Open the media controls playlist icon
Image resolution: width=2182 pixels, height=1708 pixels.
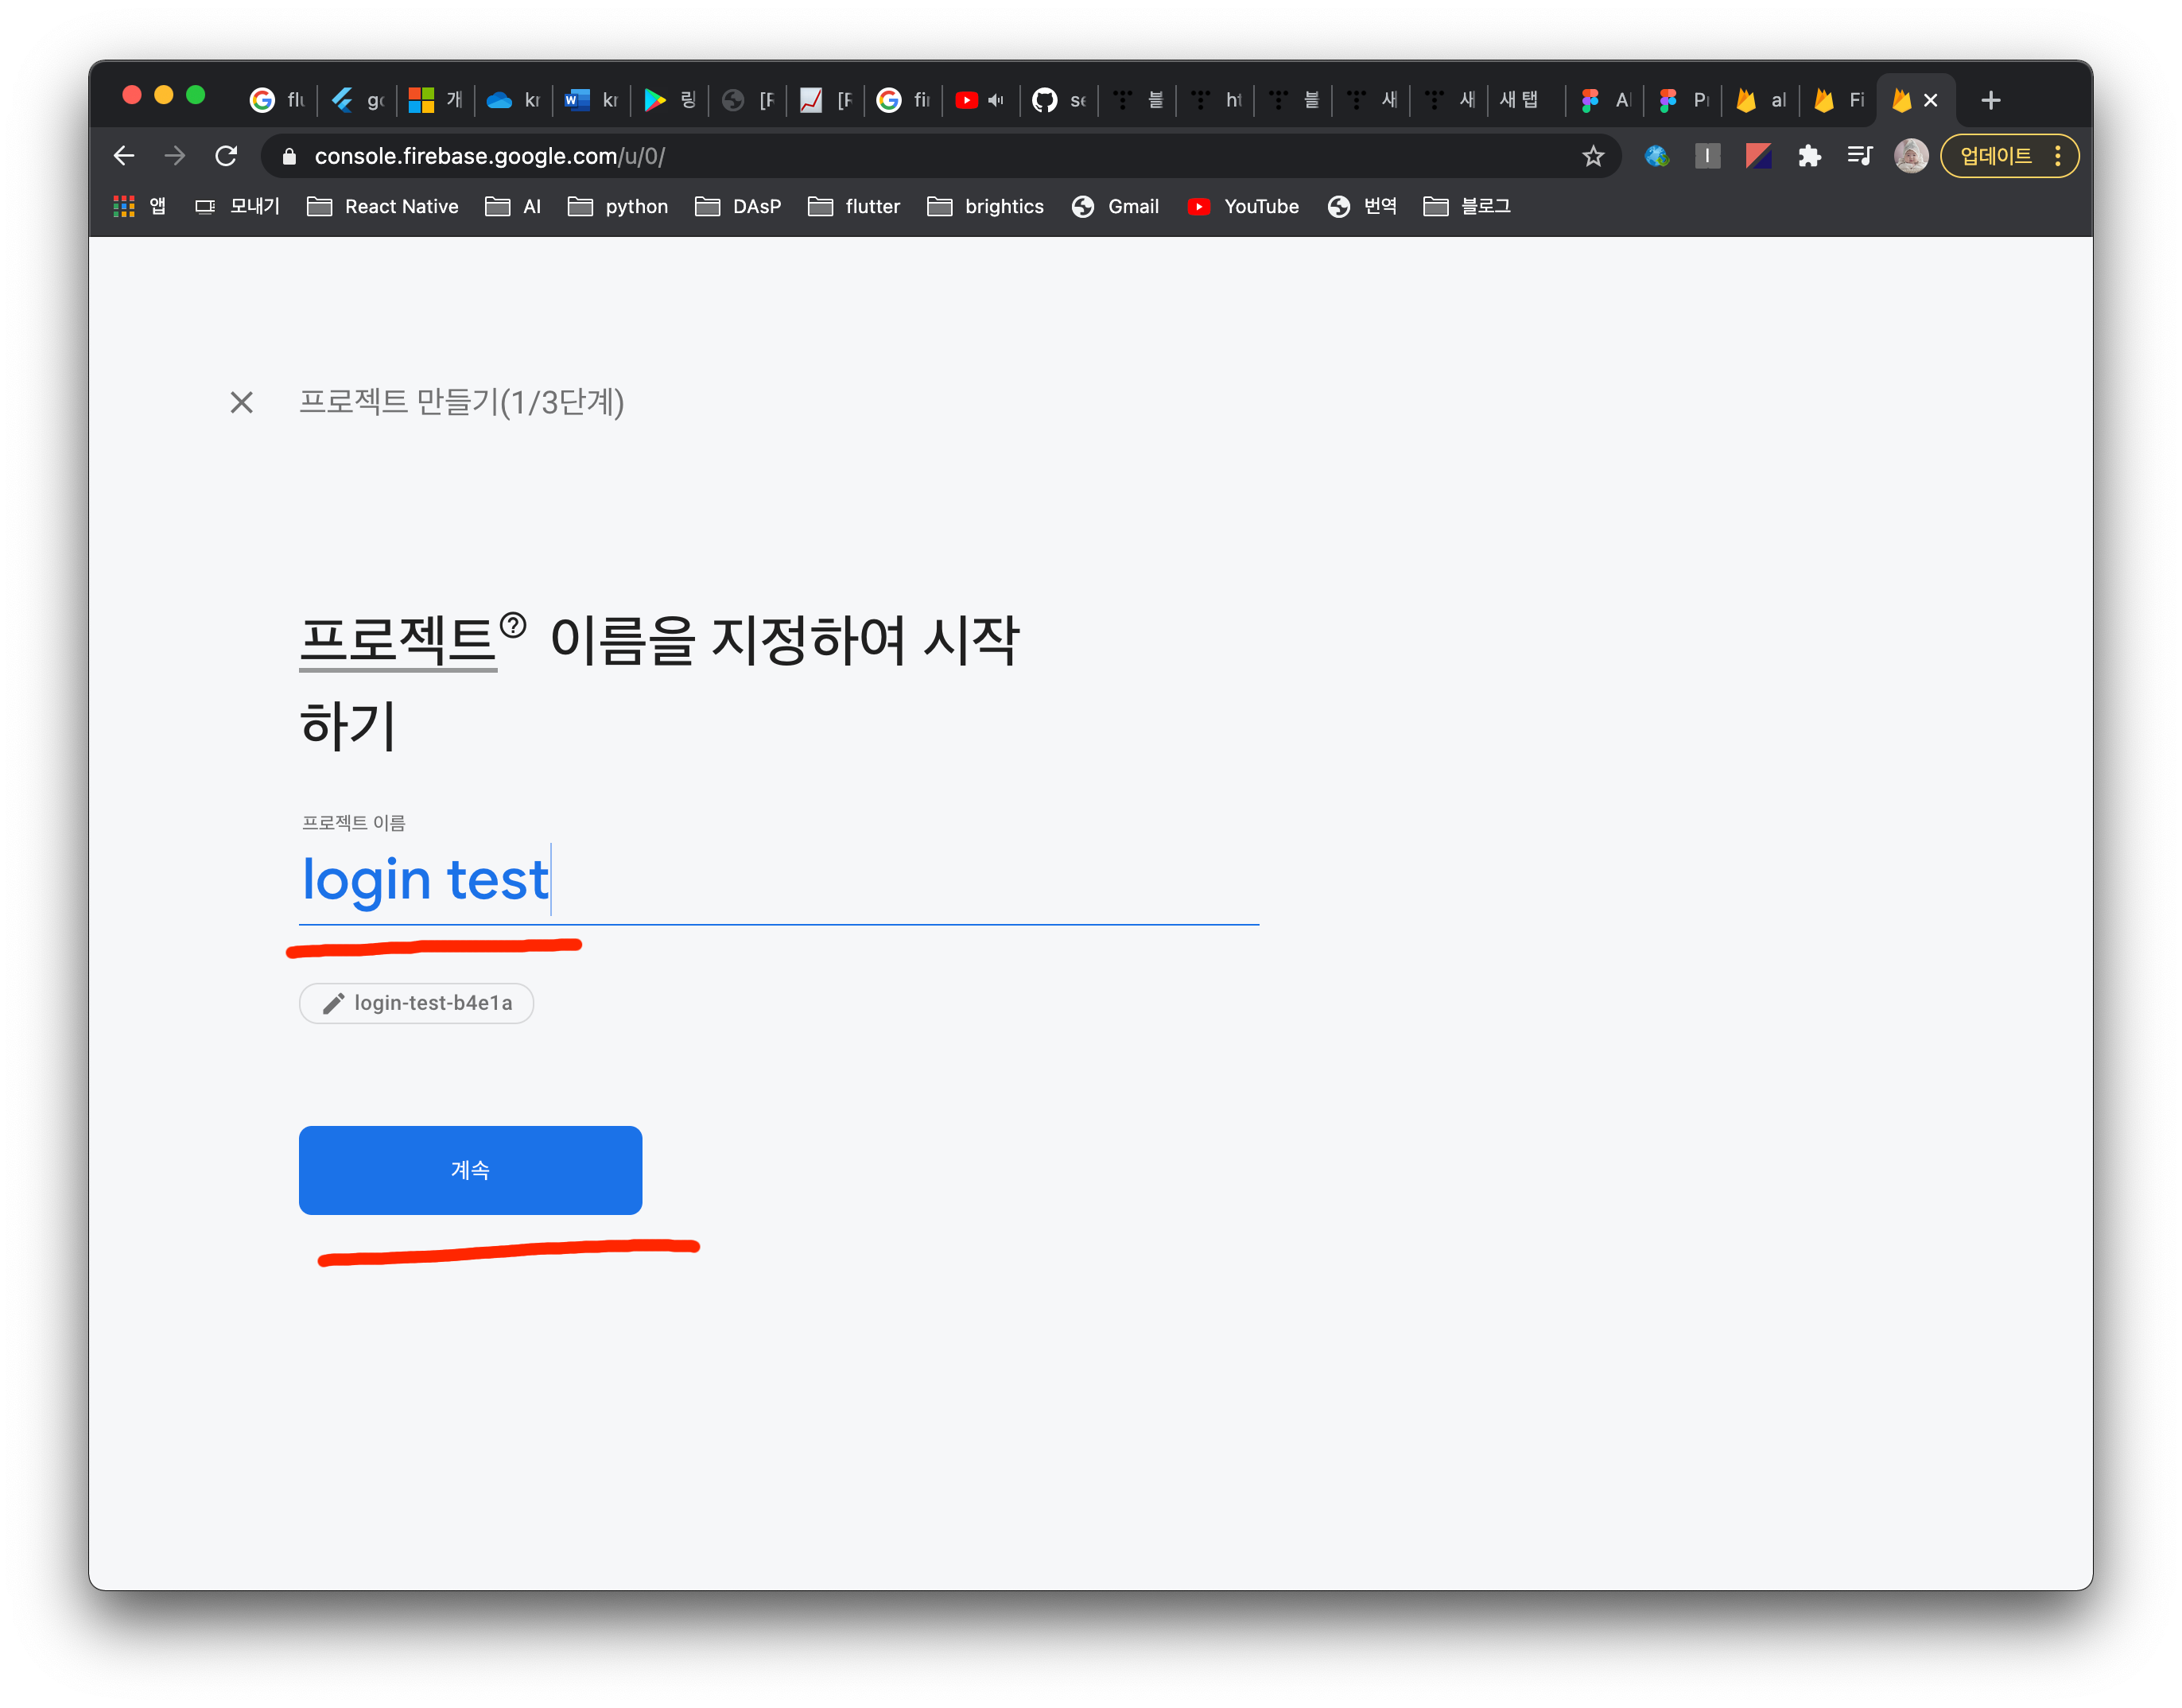tap(1859, 156)
